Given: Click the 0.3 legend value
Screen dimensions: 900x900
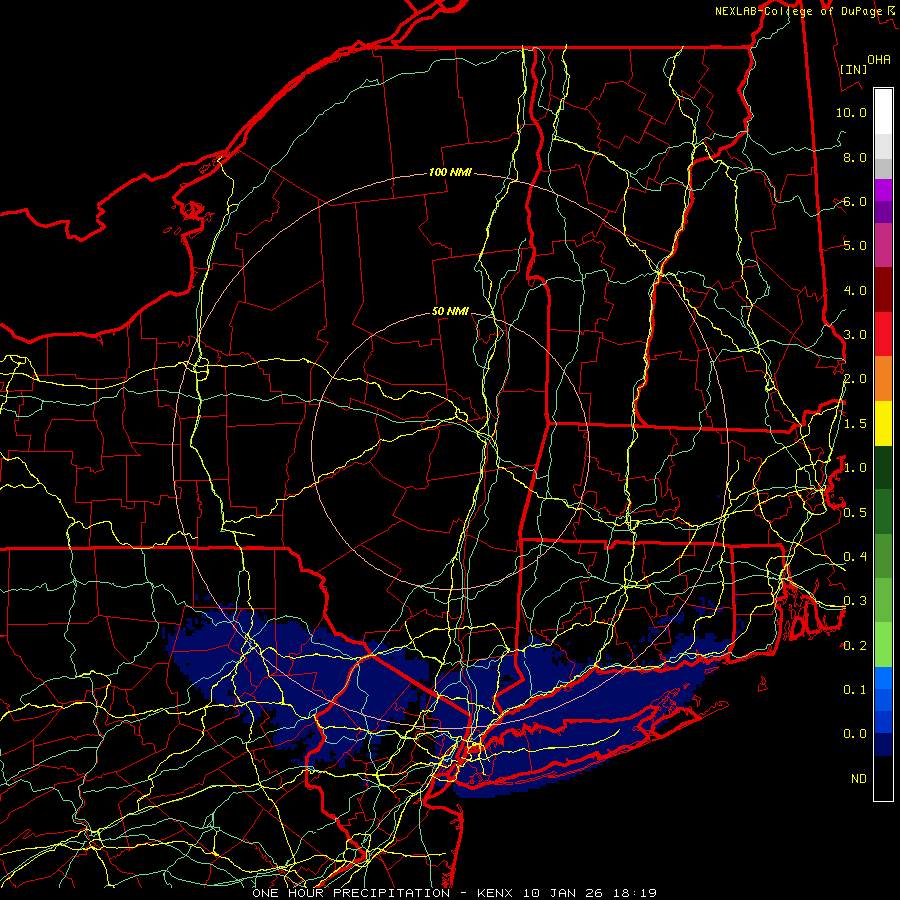Looking at the screenshot, I should (854, 601).
